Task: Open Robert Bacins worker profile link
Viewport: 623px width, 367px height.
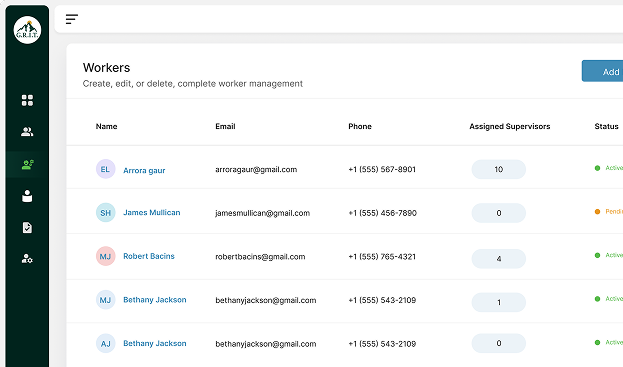Action: tap(149, 256)
